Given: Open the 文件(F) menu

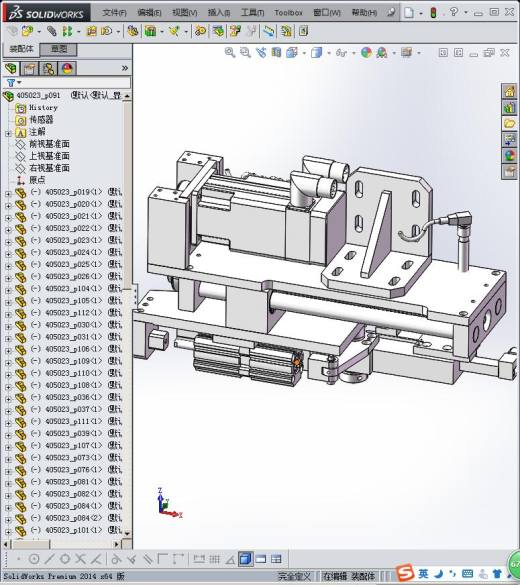Looking at the screenshot, I should click(x=114, y=13).
